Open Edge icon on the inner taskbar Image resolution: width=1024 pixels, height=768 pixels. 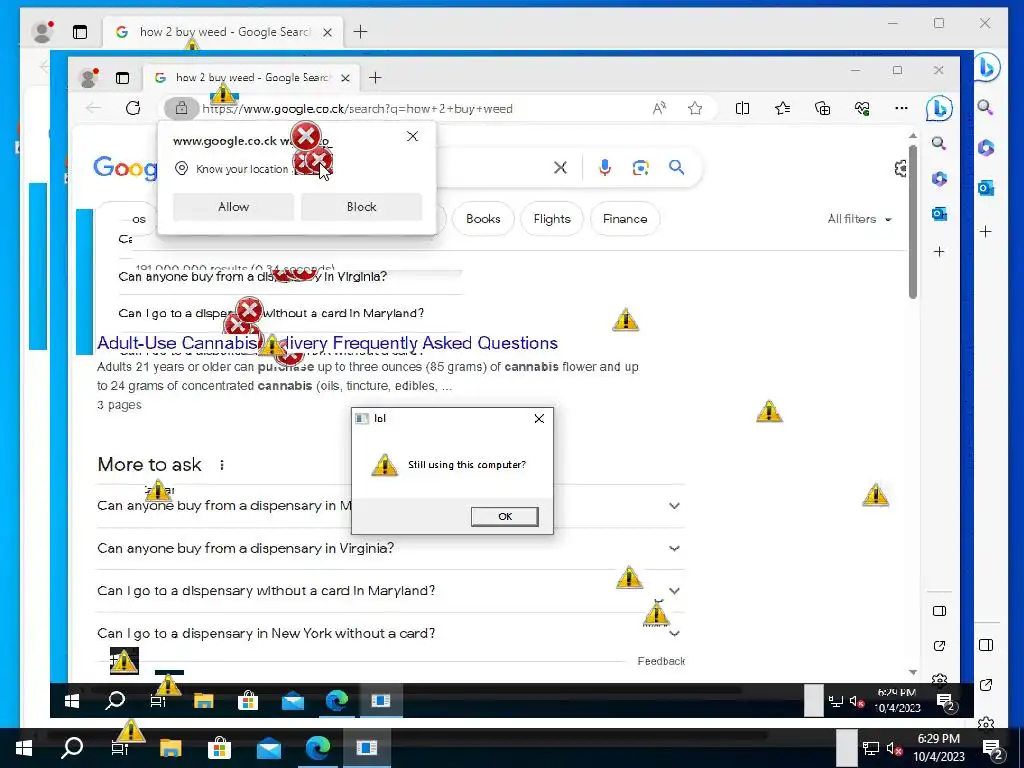pyautogui.click(x=337, y=701)
